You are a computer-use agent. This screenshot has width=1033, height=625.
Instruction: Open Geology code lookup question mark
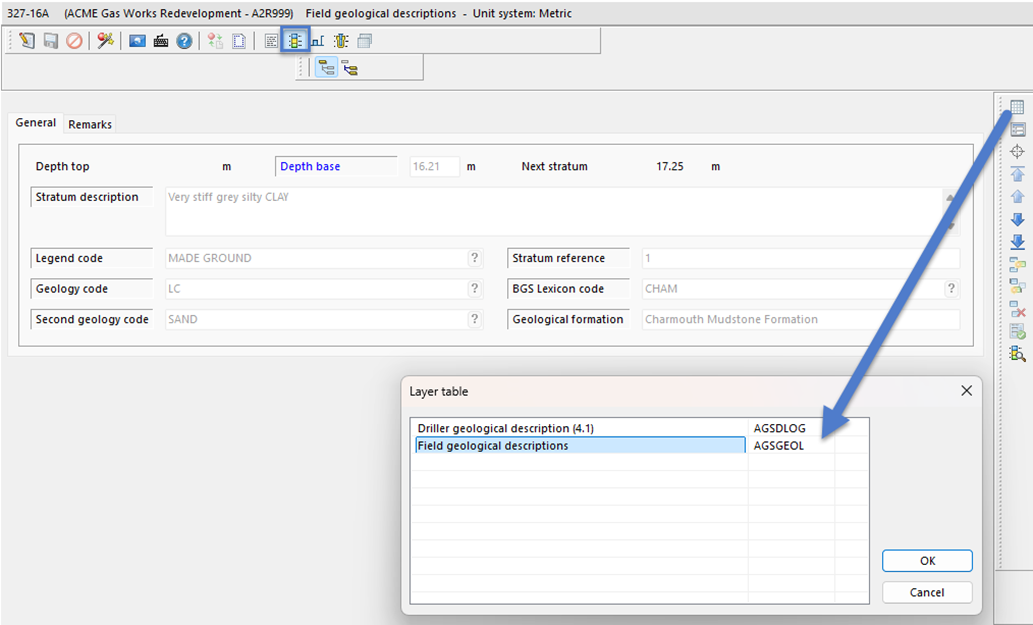coord(475,289)
